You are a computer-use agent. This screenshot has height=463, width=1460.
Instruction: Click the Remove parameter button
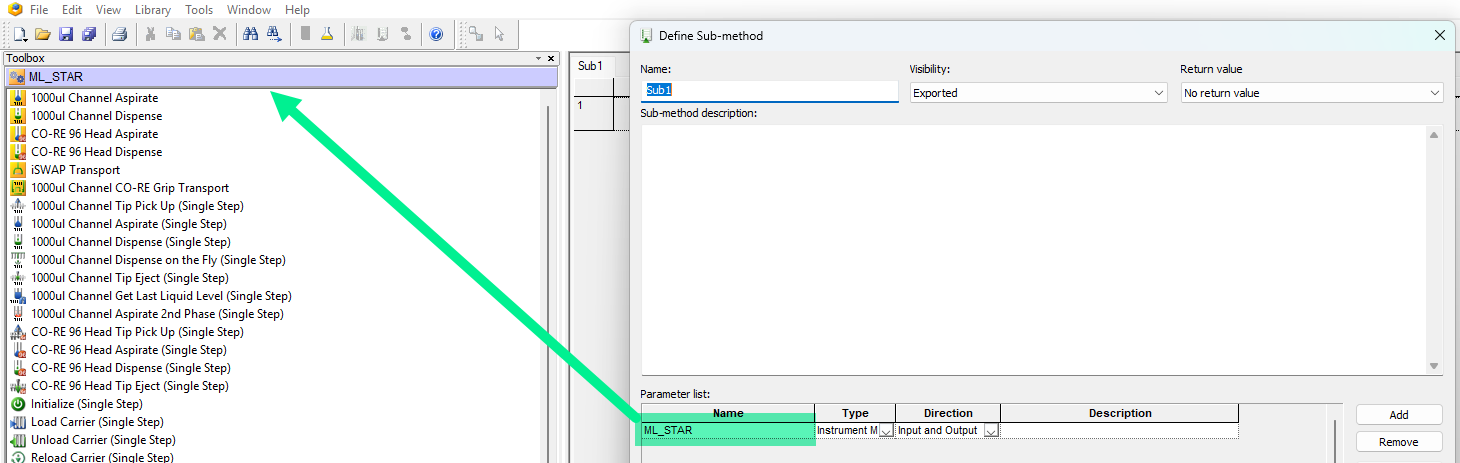[x=1399, y=442]
